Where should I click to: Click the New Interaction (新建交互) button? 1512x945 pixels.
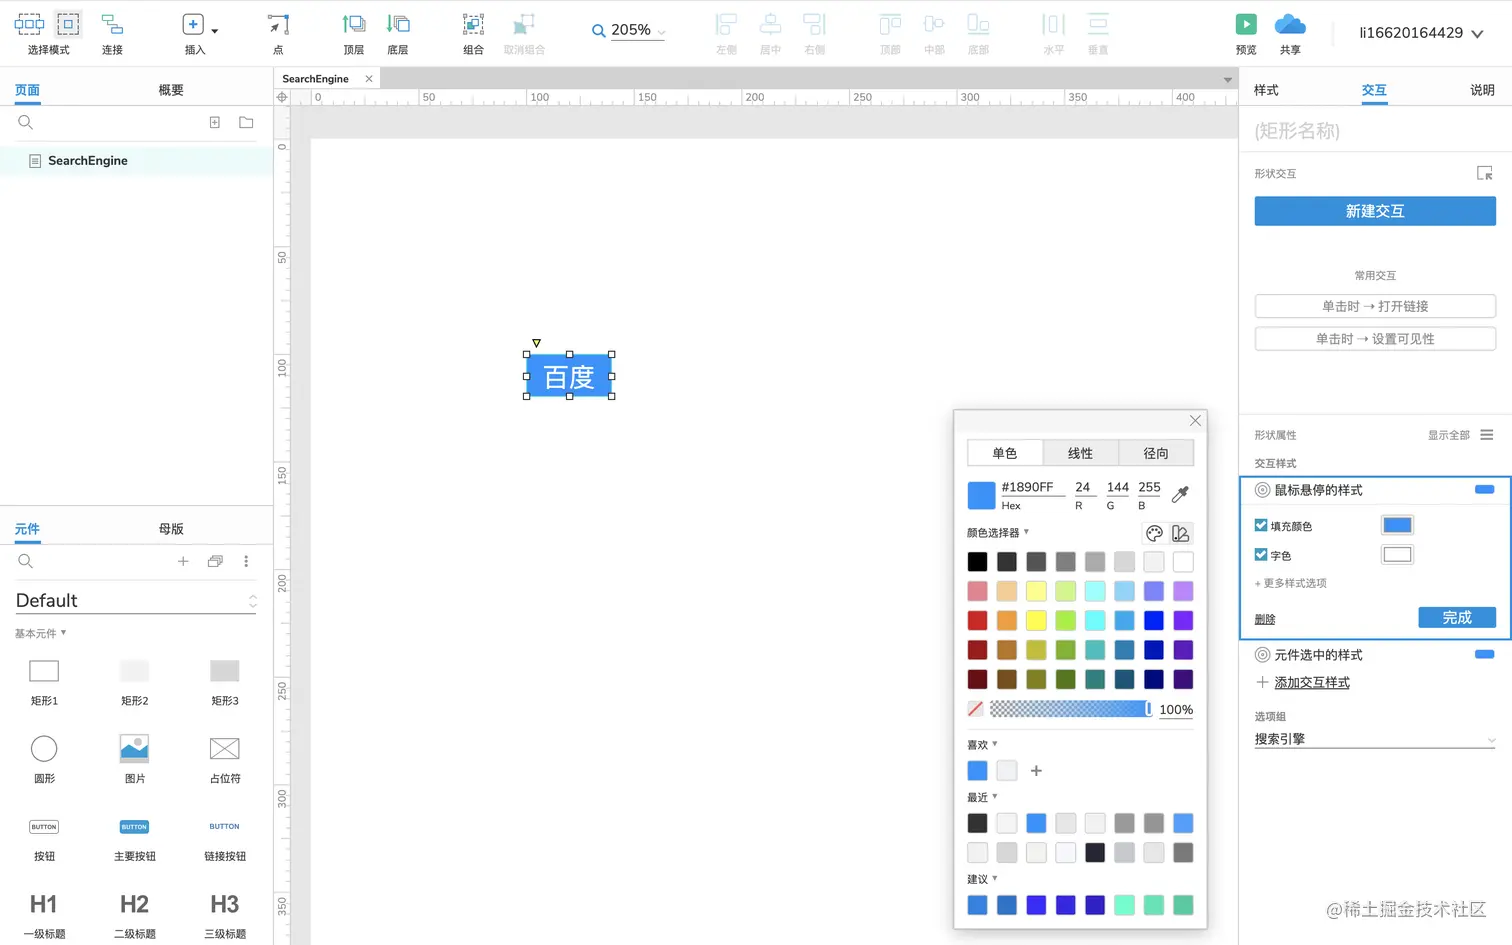click(x=1375, y=211)
